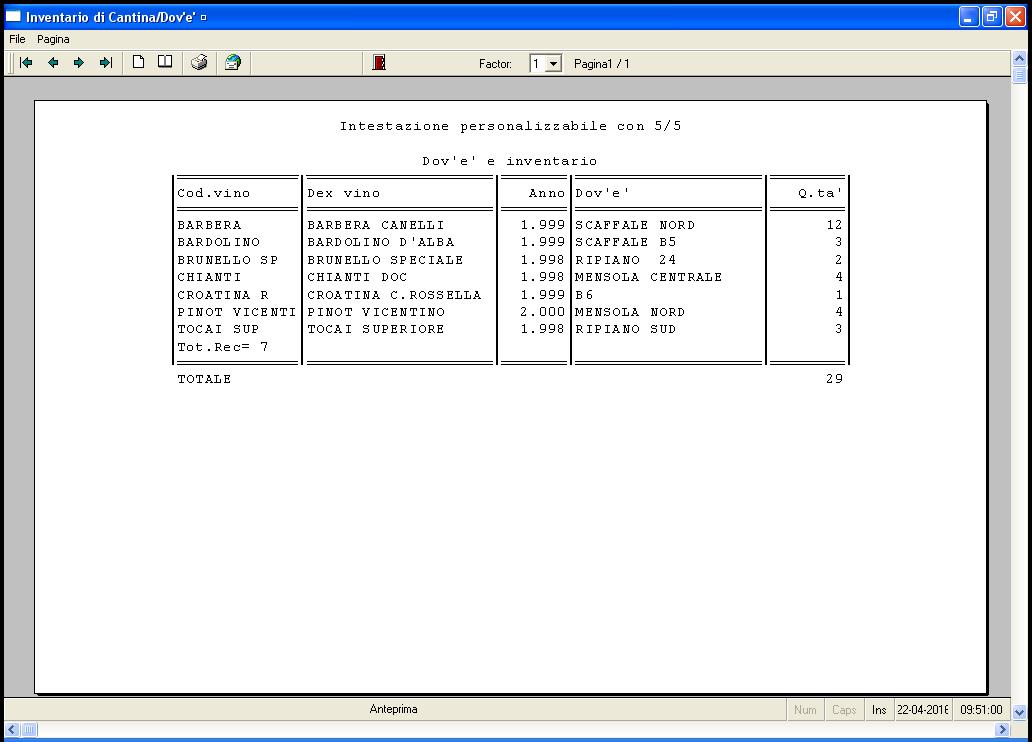
Task: Go to the first page
Action: click(x=26, y=63)
